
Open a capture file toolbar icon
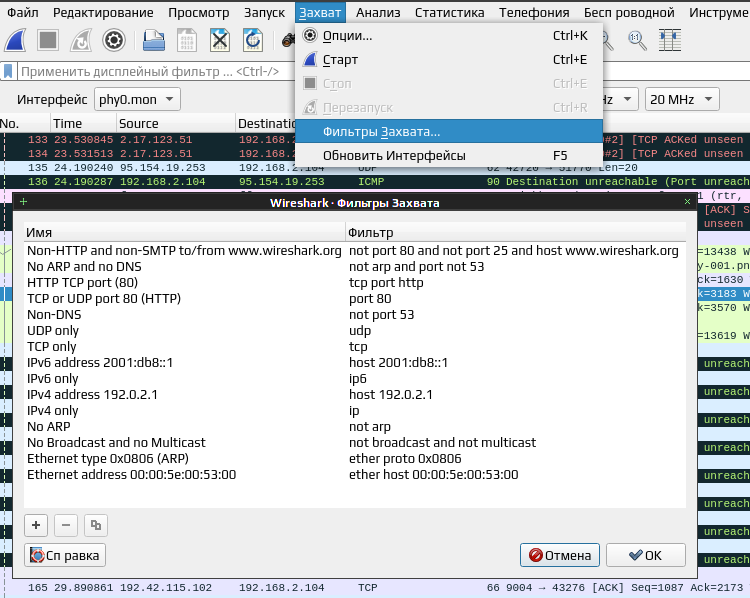pos(154,40)
